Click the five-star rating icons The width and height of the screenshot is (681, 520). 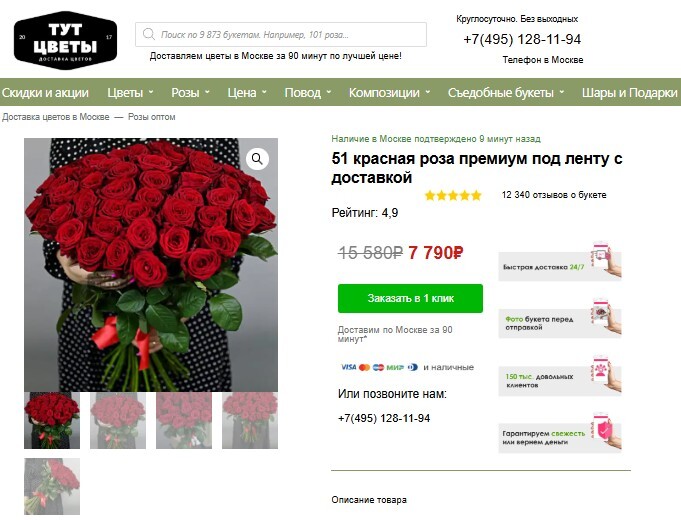pyautogui.click(x=453, y=195)
